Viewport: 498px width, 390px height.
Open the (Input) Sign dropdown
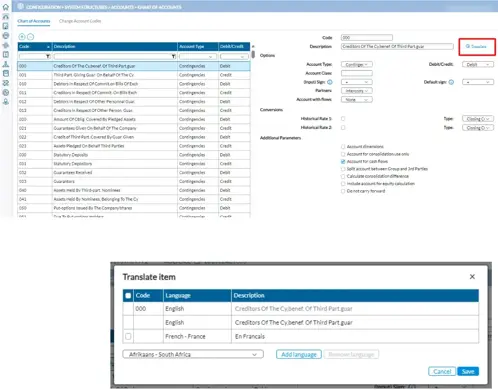(357, 82)
